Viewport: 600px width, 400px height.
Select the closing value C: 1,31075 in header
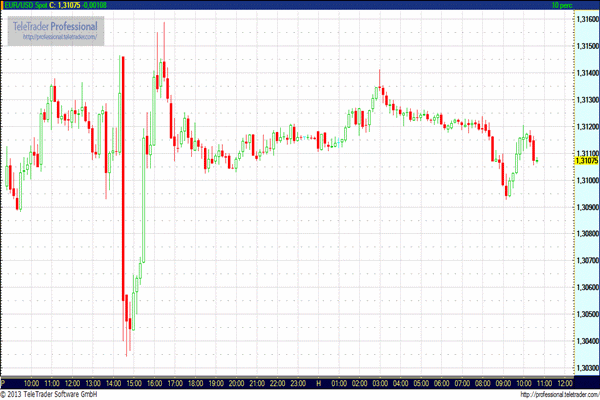point(65,5)
